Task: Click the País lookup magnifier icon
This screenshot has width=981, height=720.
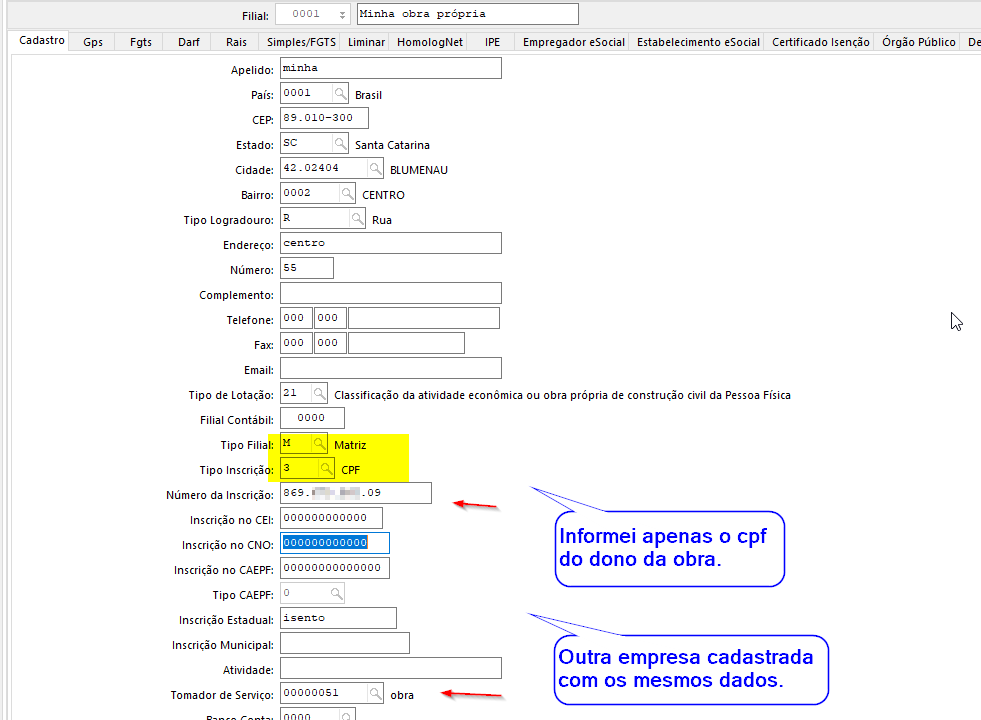Action: (340, 94)
